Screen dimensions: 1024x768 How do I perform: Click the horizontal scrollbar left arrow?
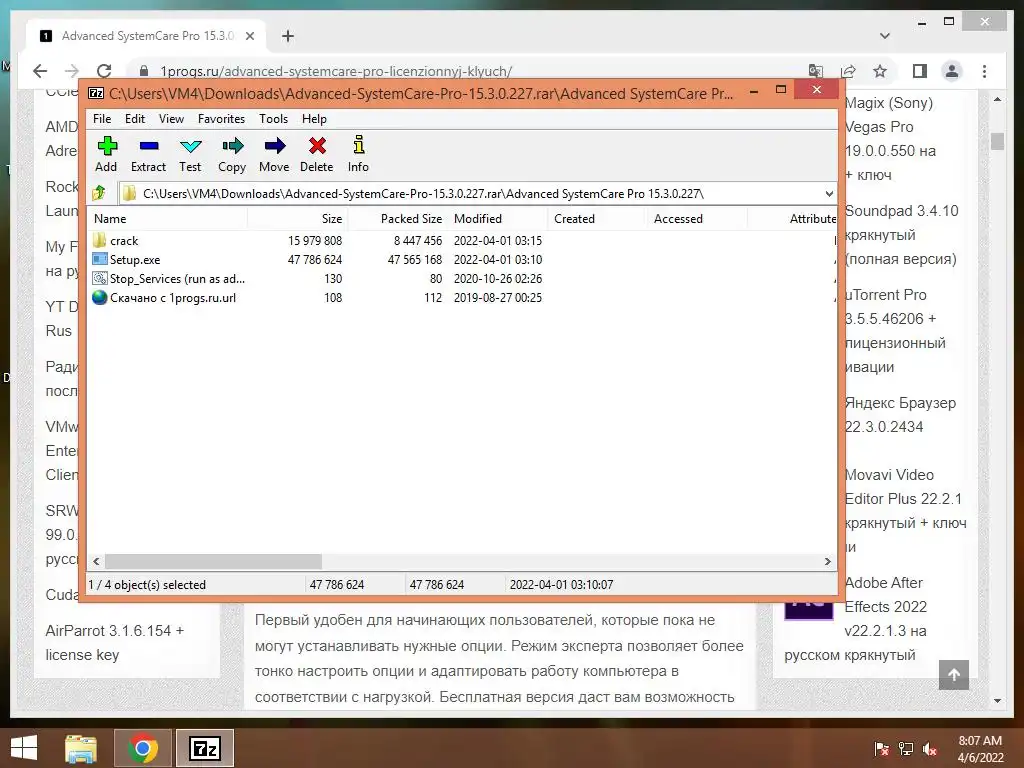click(97, 562)
